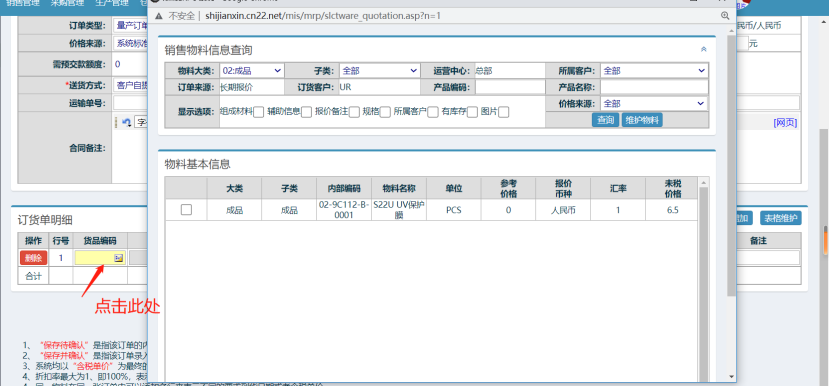The width and height of the screenshot is (829, 386).
Task: Open the 所属客户 dropdown
Action: point(654,70)
